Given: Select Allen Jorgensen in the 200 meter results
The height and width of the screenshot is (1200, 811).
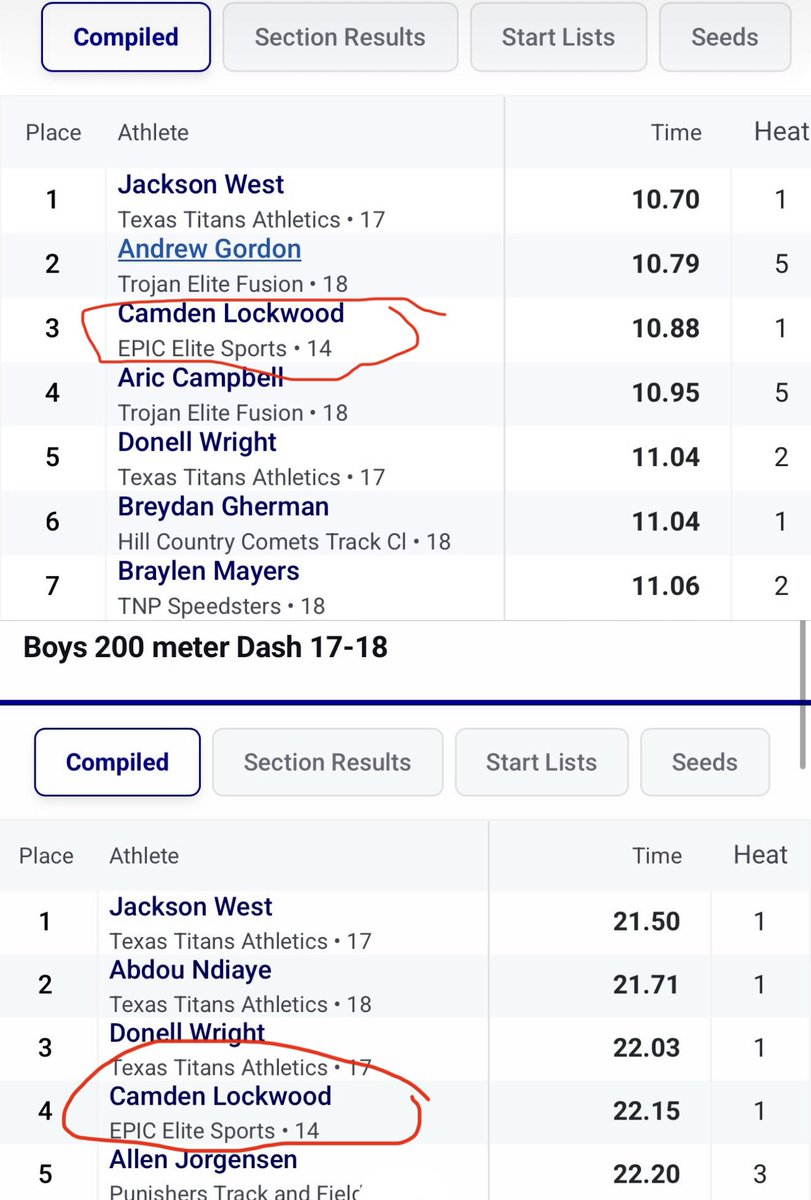Looking at the screenshot, I should [203, 1161].
